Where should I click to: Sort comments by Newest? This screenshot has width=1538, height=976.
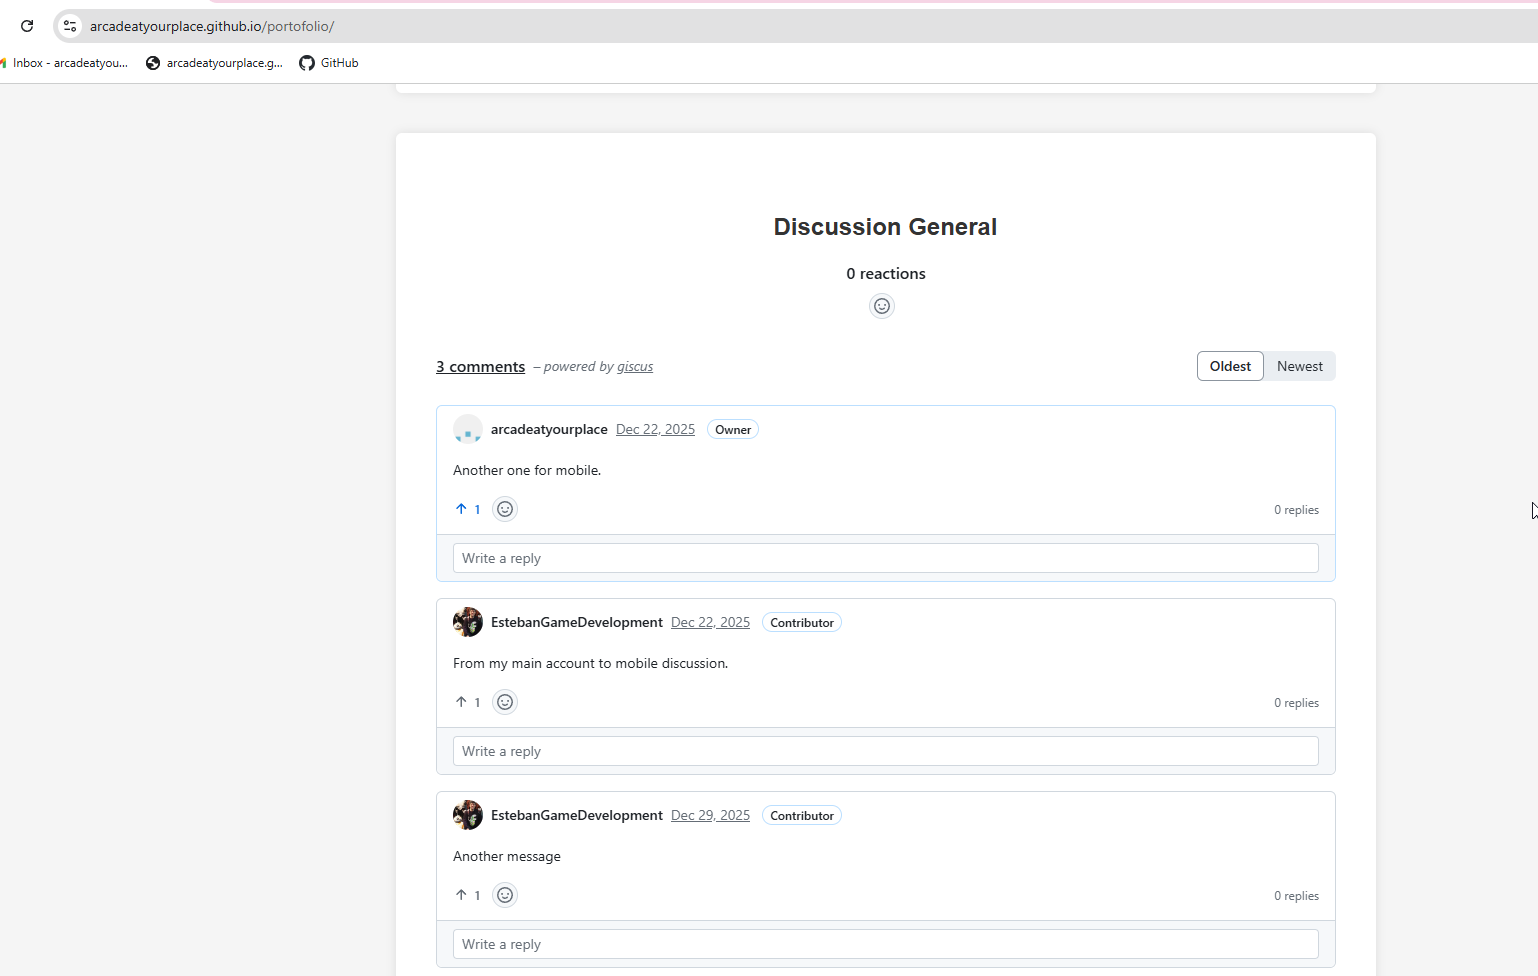1299,366
